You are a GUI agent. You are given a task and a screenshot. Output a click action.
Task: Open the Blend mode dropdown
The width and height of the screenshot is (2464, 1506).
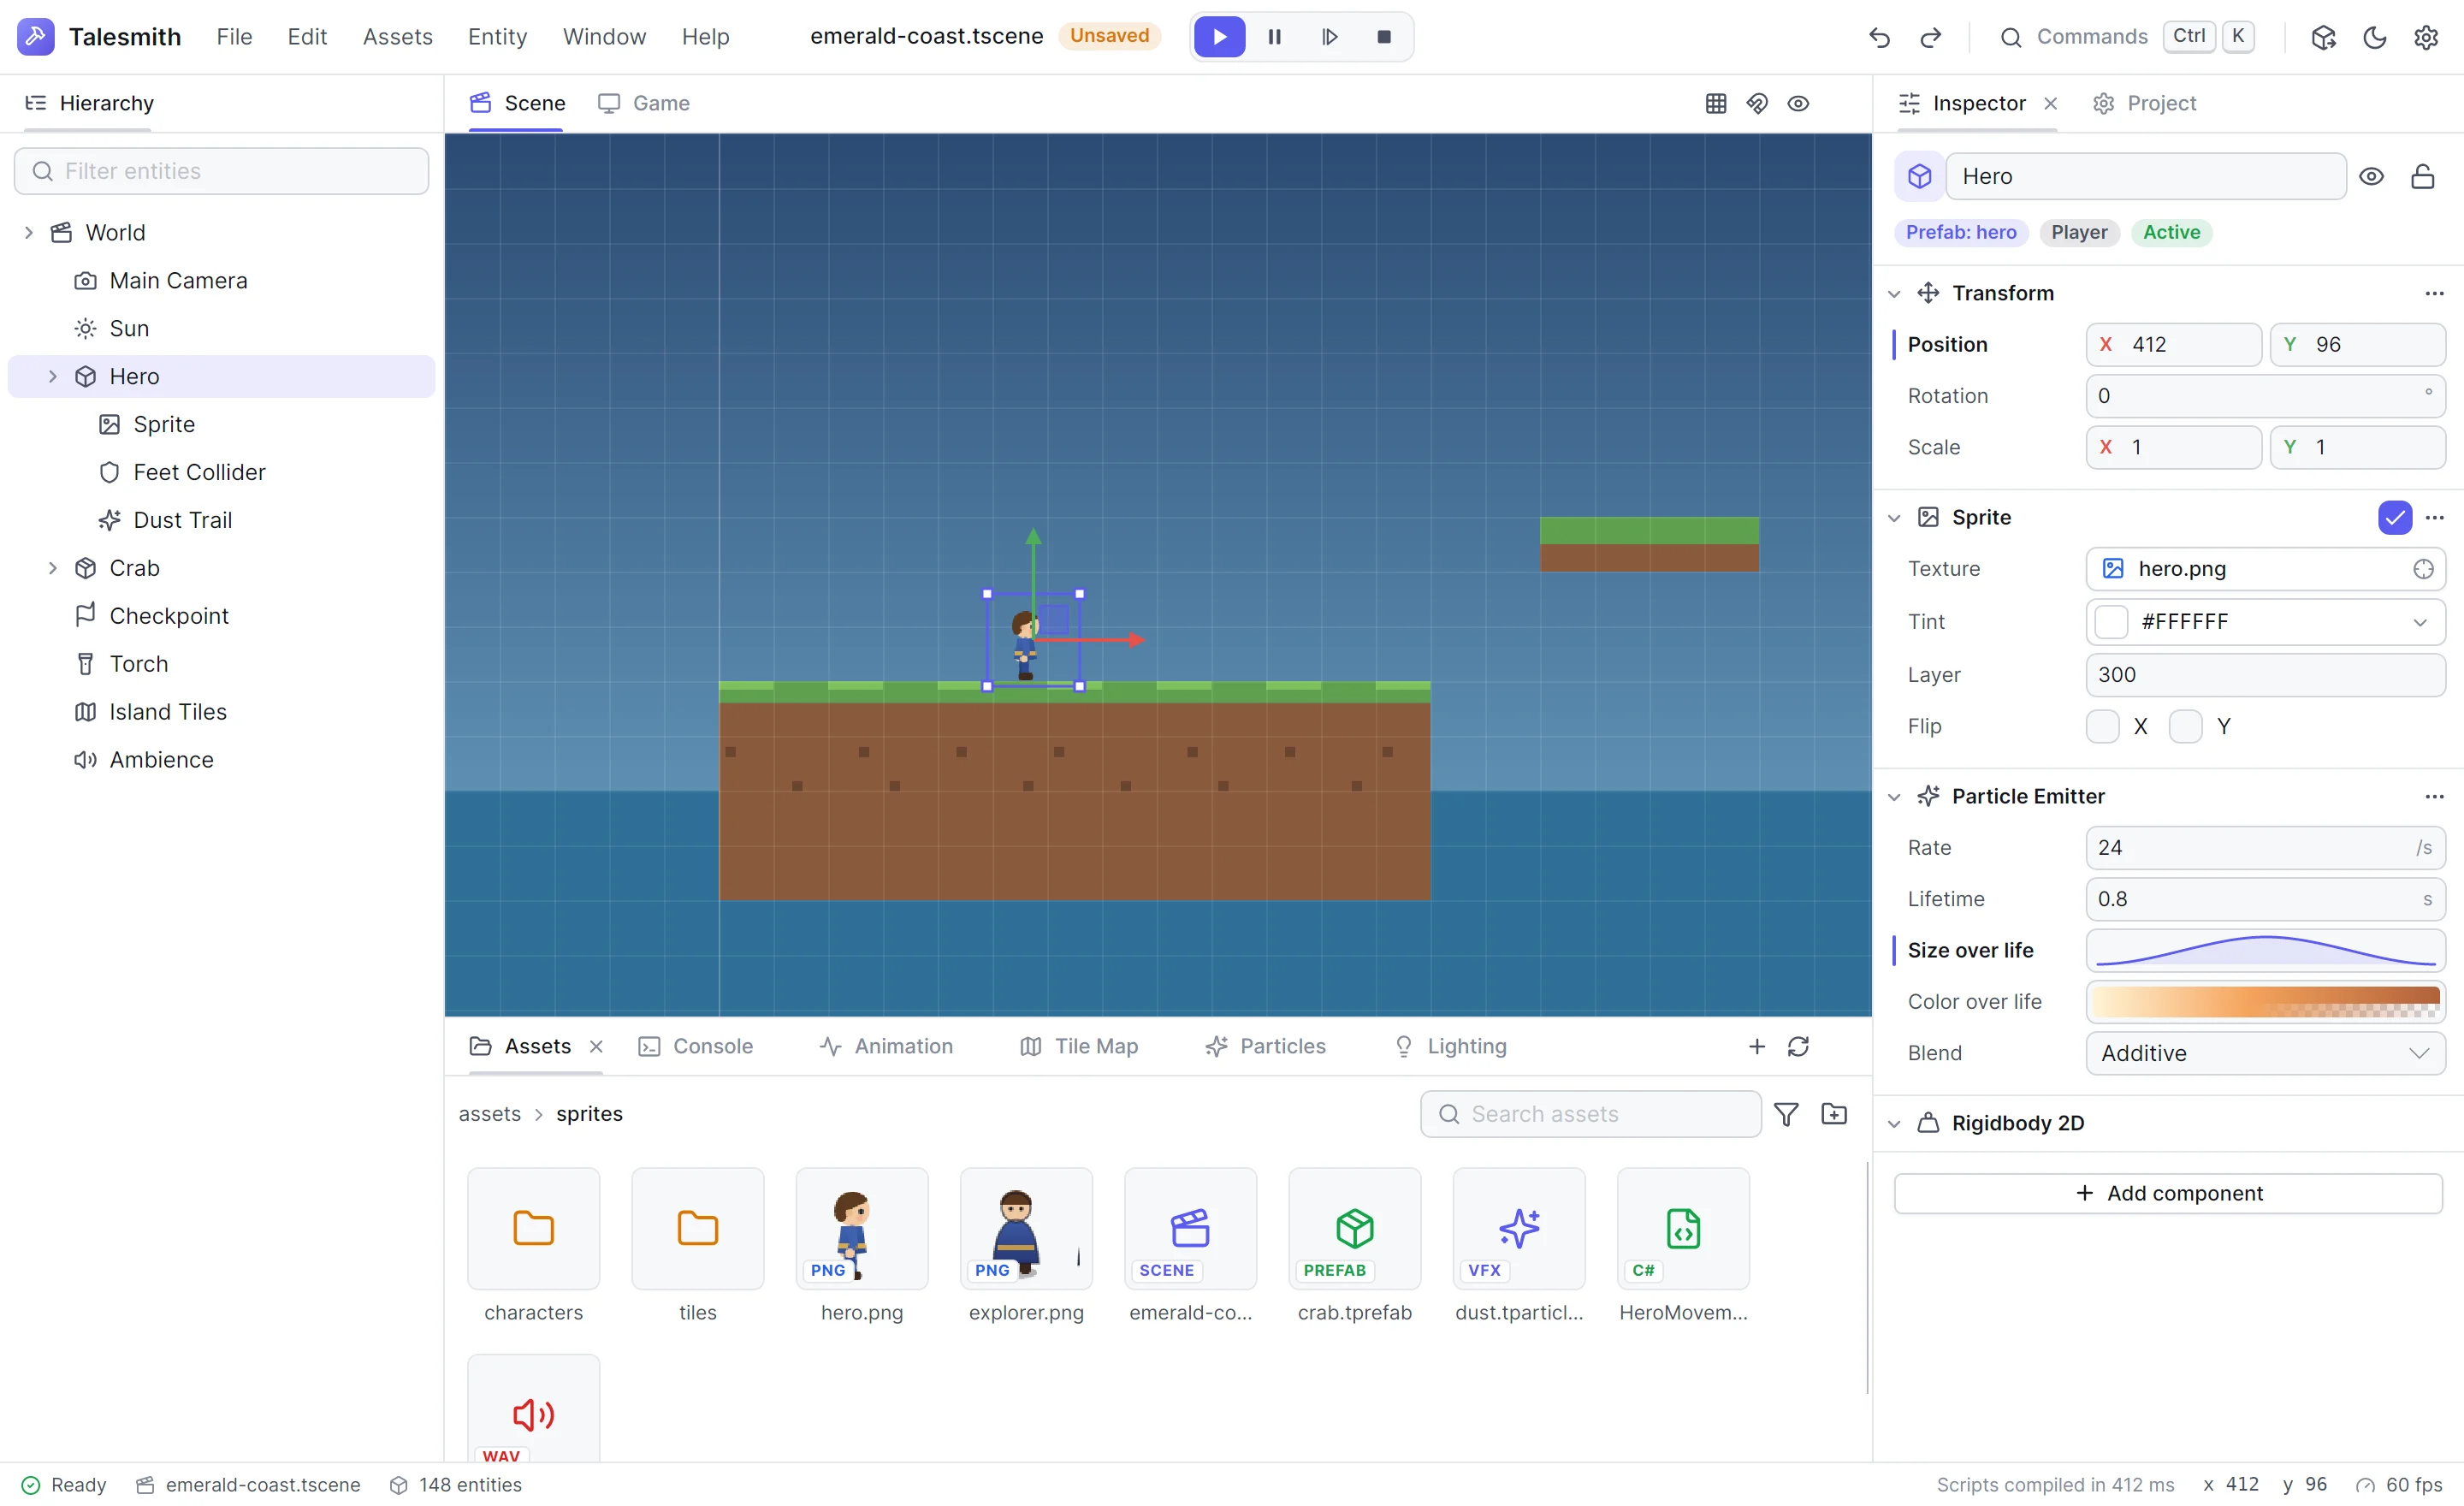(x=2265, y=1053)
